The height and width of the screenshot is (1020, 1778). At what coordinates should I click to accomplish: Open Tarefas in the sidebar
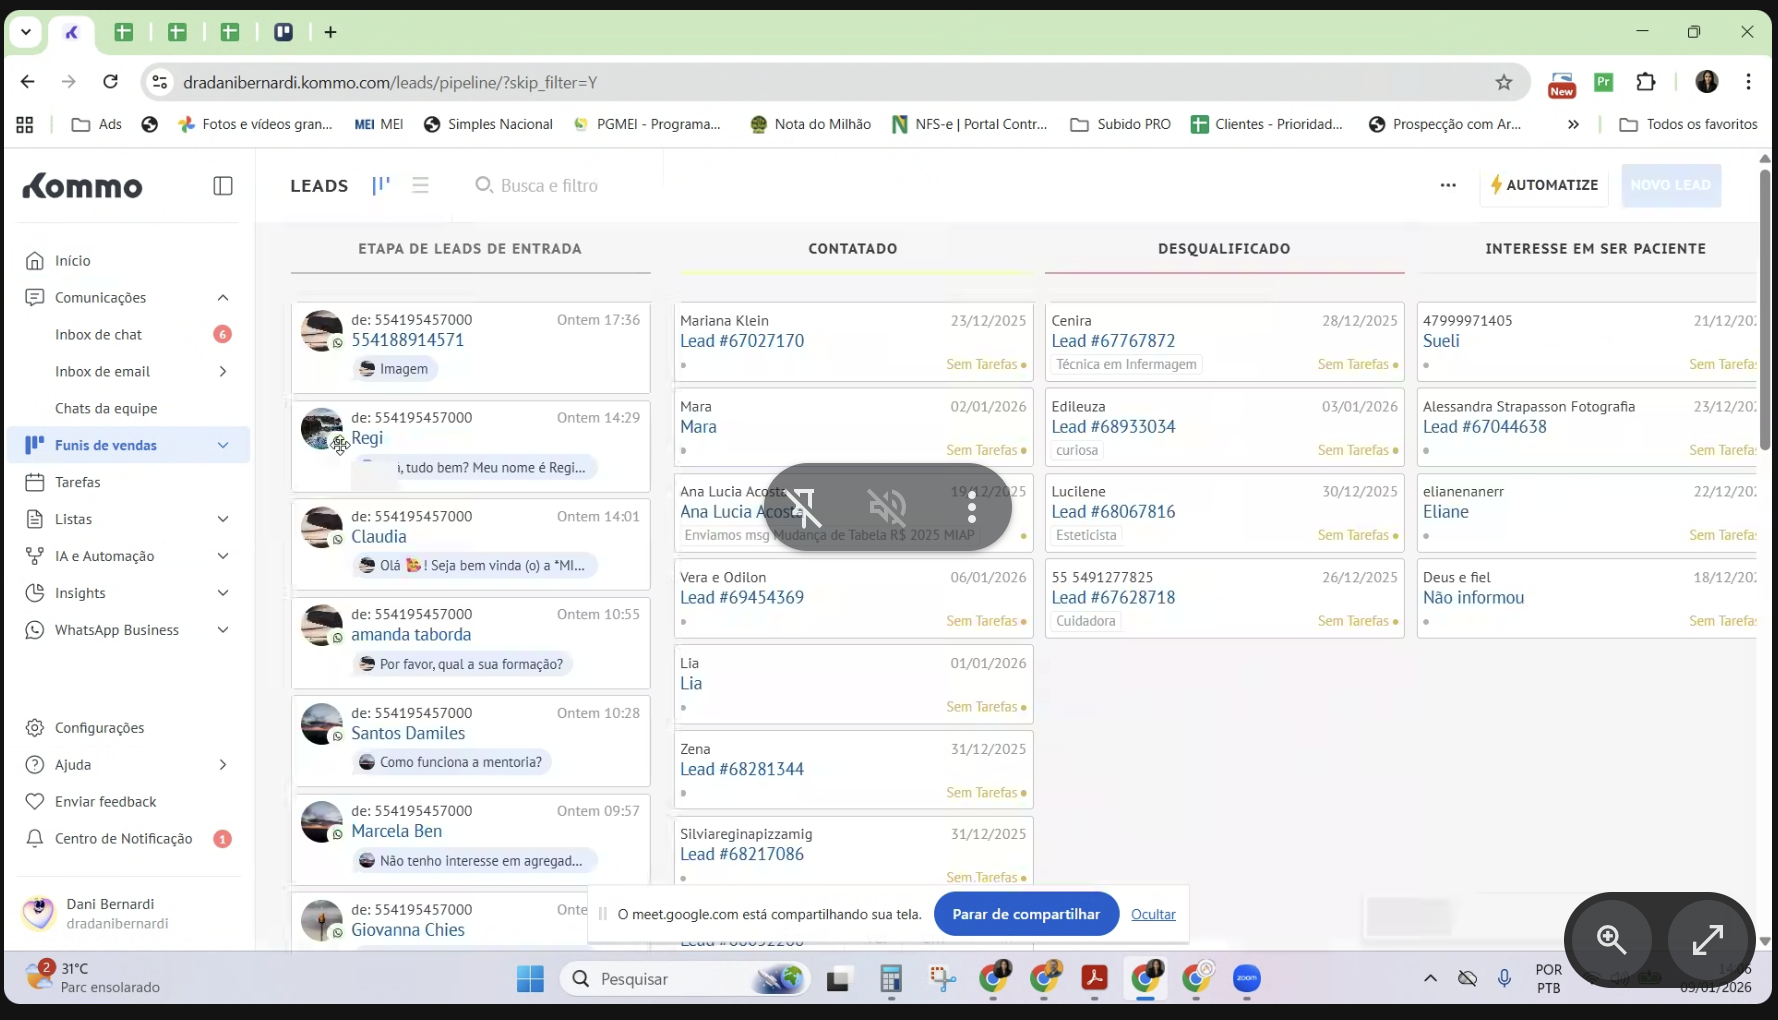point(78,482)
